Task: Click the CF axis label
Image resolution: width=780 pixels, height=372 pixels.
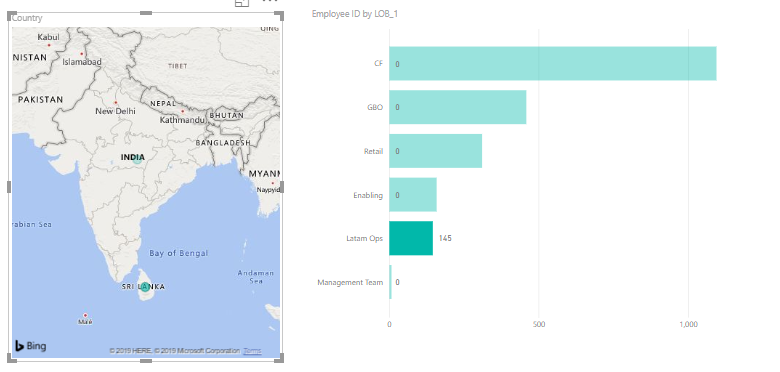Action: pyautogui.click(x=379, y=64)
